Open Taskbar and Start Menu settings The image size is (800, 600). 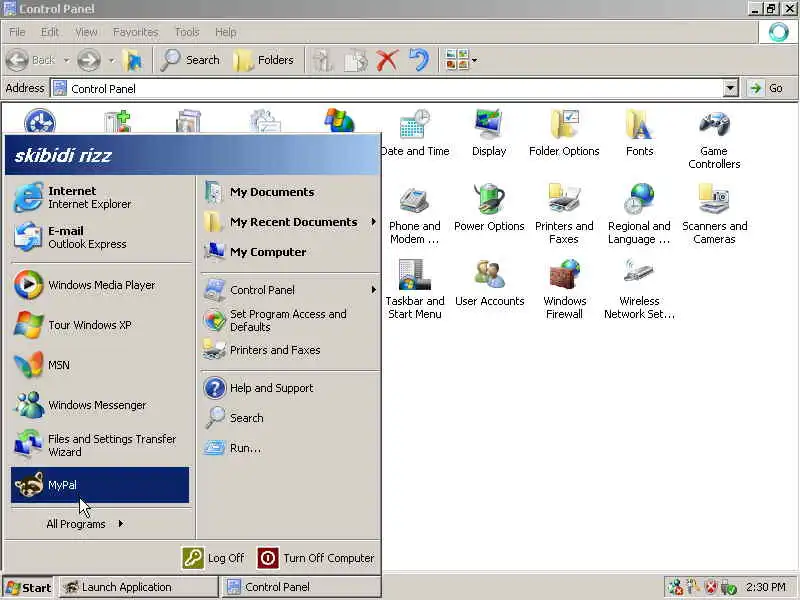[414, 289]
